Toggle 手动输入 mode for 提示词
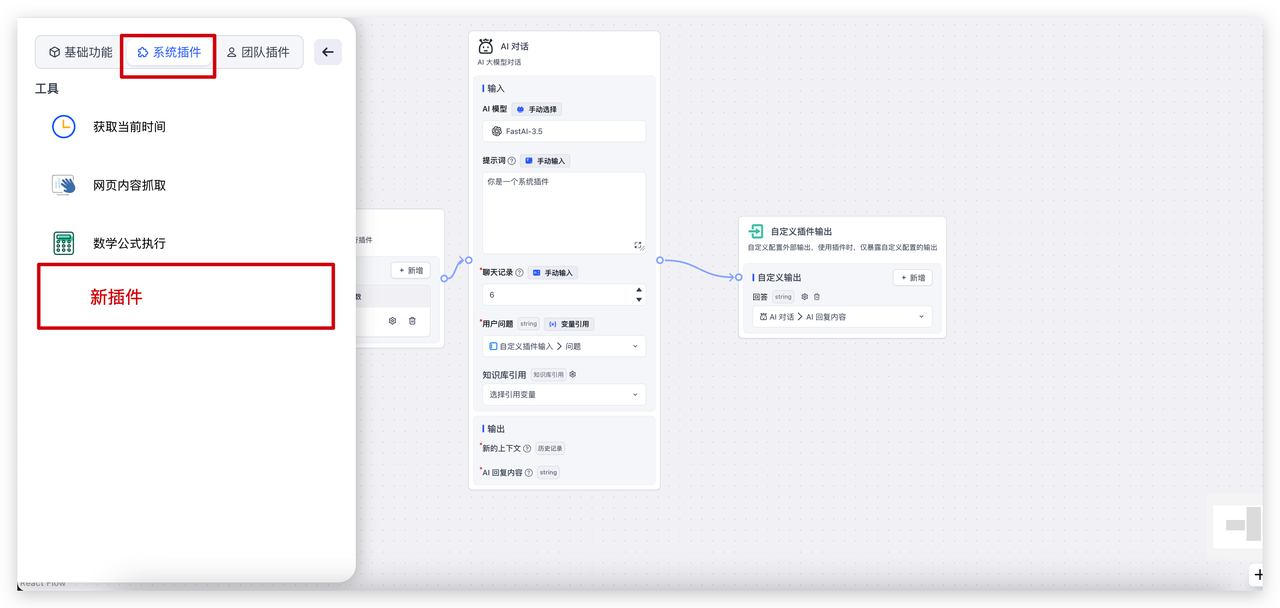This screenshot has height=608, width=1280. click(x=546, y=161)
